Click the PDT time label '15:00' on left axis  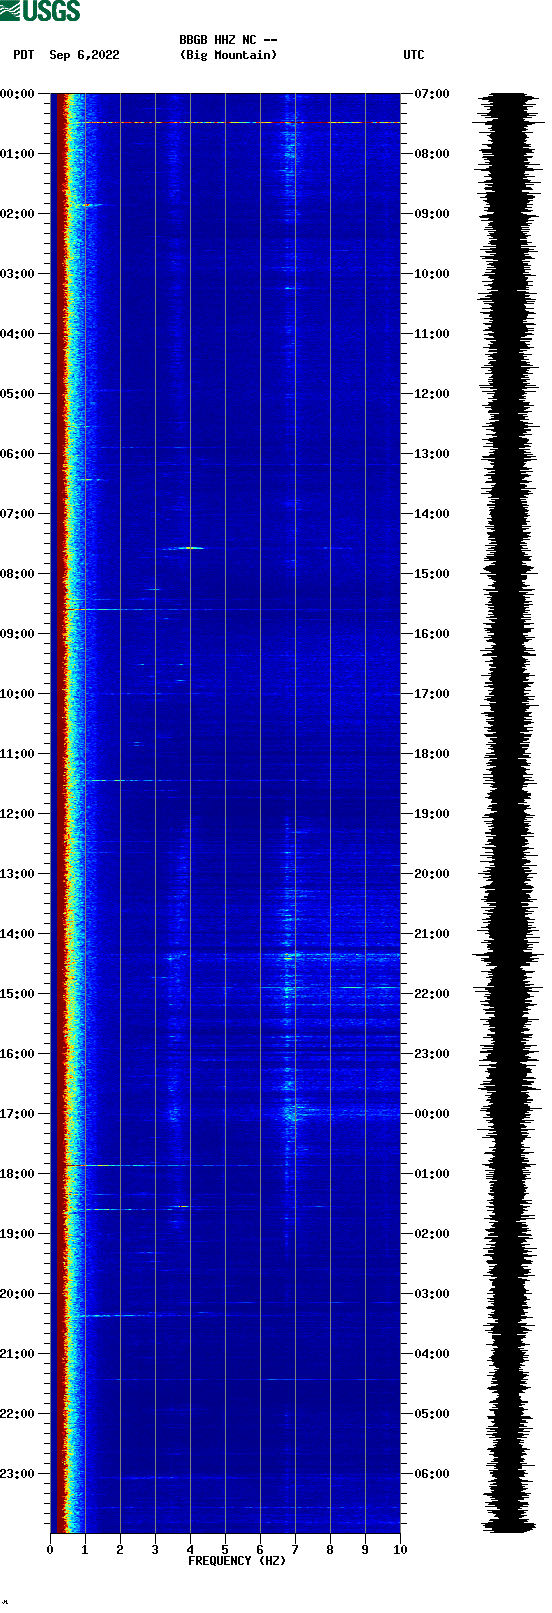click(17, 994)
